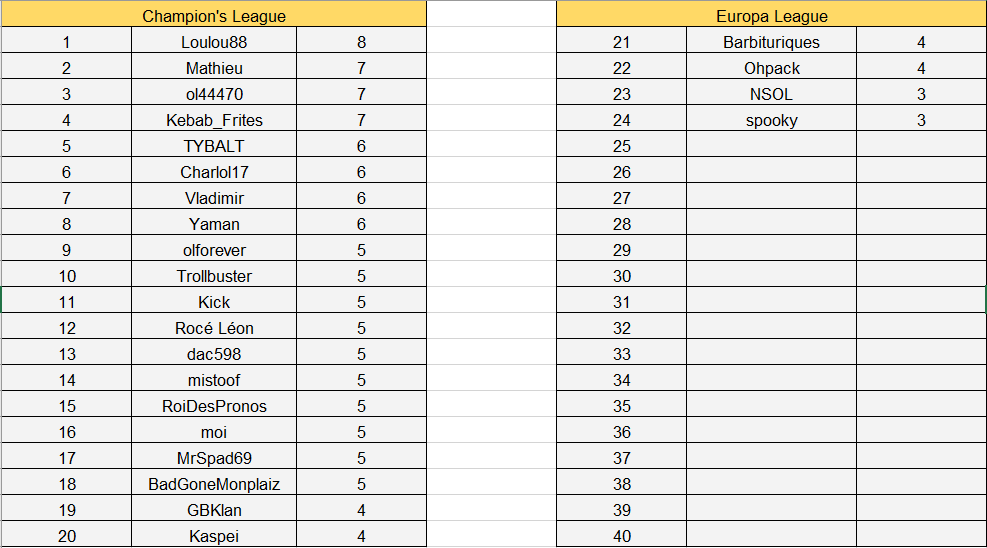The height and width of the screenshot is (548, 987).
Task: Click the Barbituriques cell
Action: pyautogui.click(x=771, y=42)
